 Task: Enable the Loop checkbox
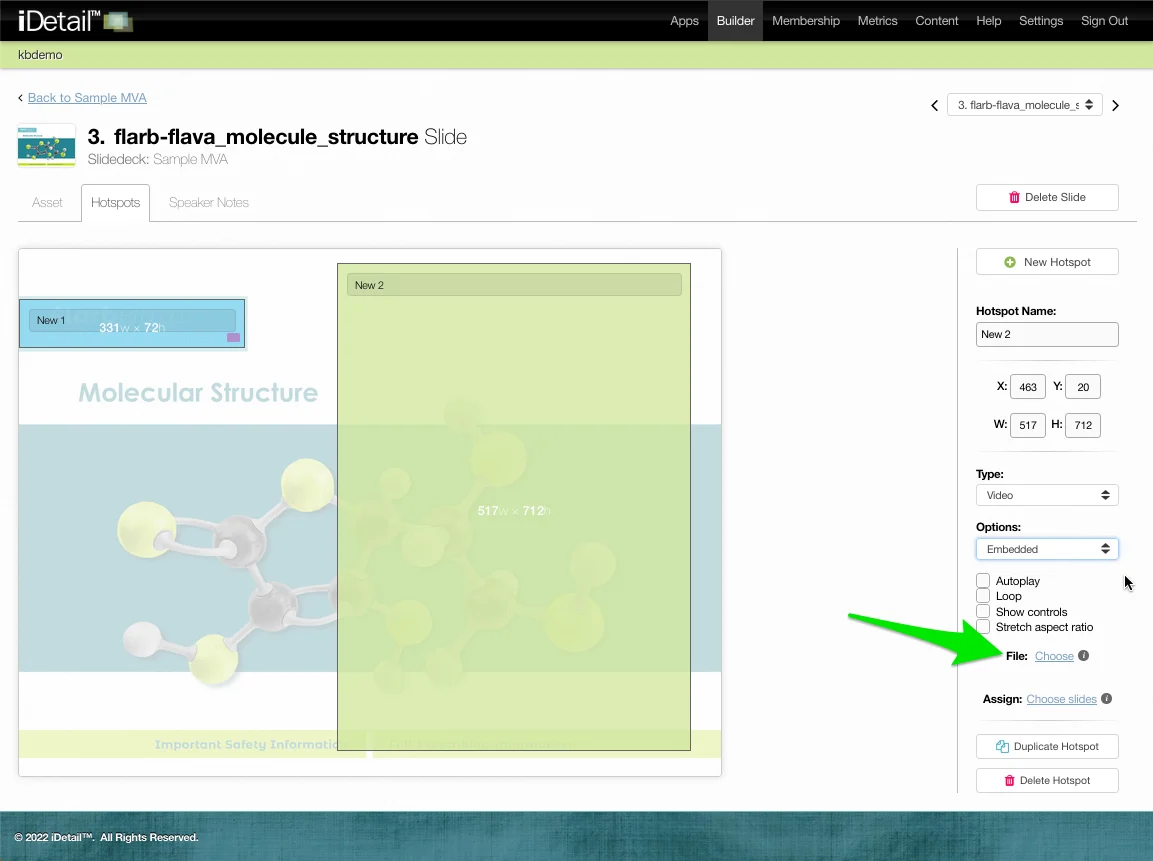(x=983, y=596)
